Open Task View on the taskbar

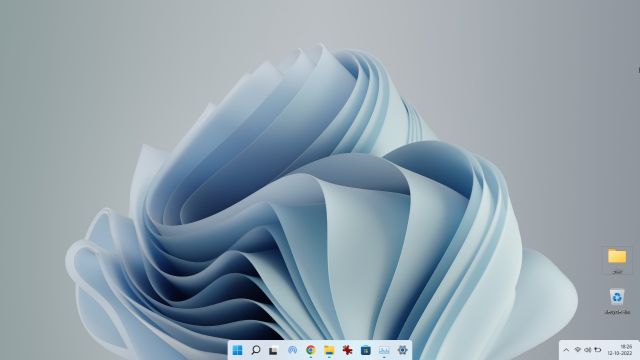click(273, 350)
